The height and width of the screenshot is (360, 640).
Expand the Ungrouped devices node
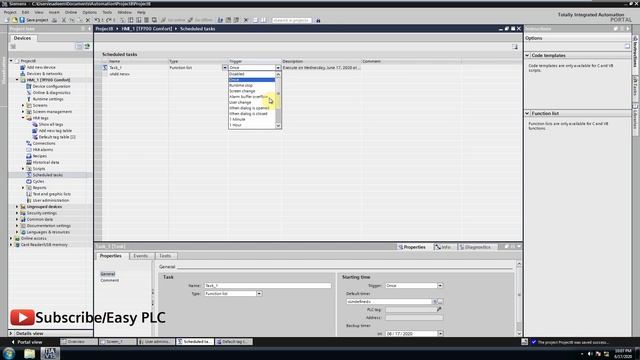[17, 207]
